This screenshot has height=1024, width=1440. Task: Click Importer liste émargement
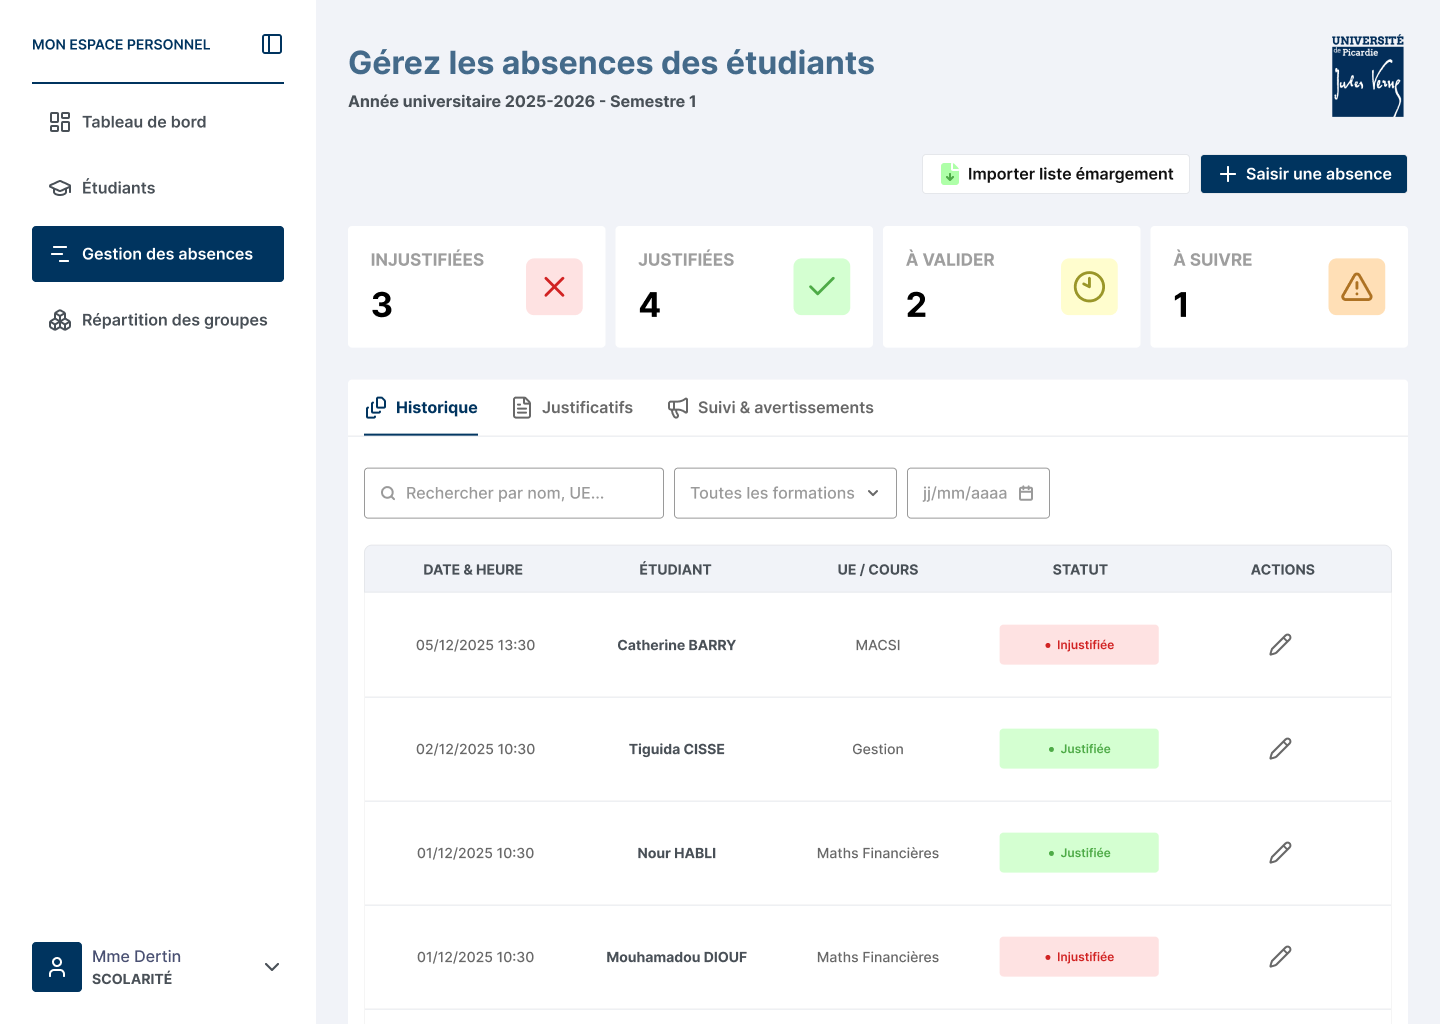point(1055,173)
